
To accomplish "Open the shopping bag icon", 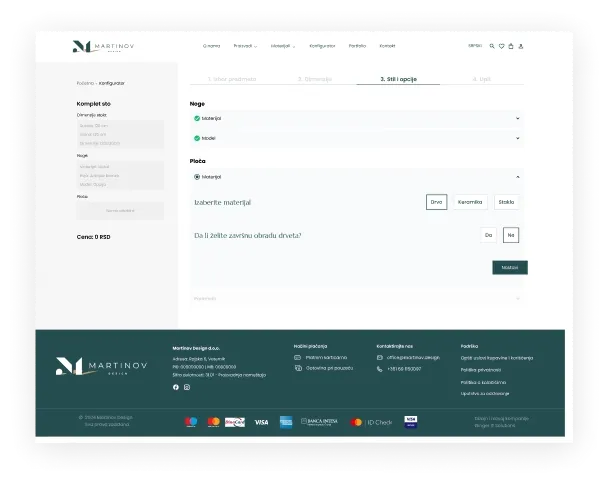I will coord(511,46).
